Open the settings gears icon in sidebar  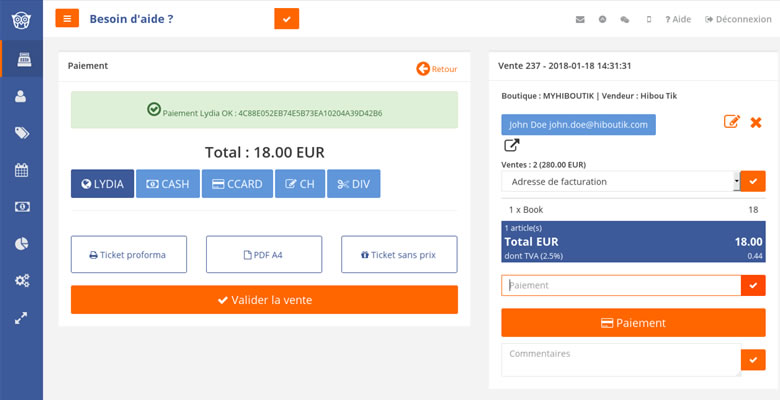tap(21, 280)
